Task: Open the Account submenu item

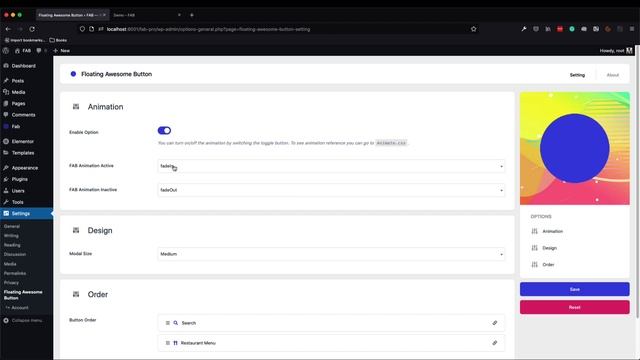Action: 20,308
